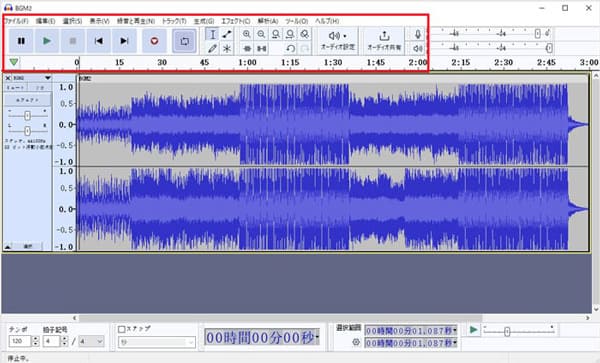Adjust the playback level slider
Screen dimensions: 600x363
(549, 48)
